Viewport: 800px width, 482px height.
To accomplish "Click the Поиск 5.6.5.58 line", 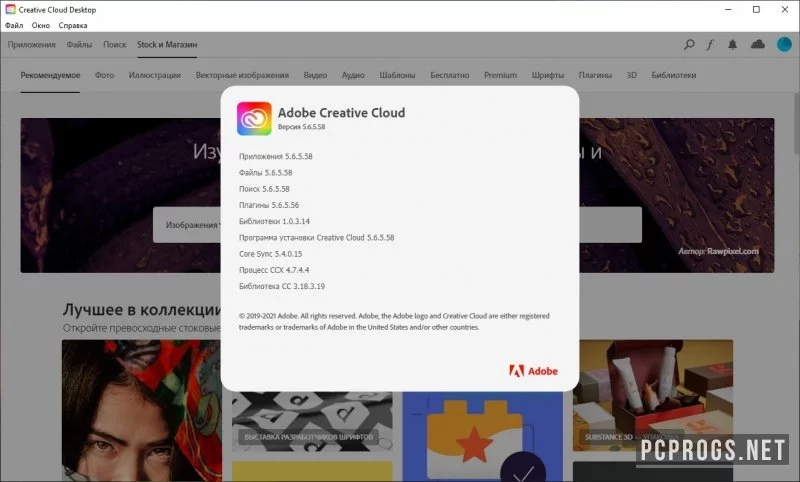I will click(x=264, y=189).
